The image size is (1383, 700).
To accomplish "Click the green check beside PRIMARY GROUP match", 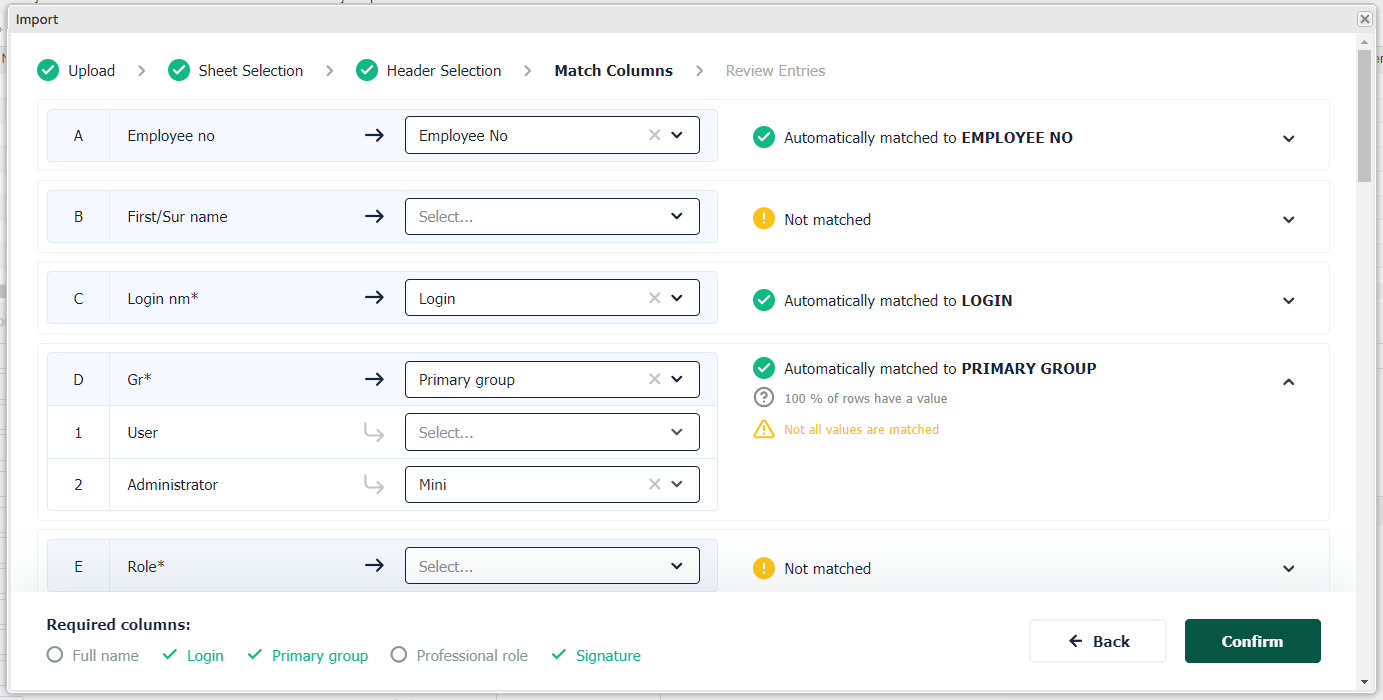I will [x=764, y=368].
